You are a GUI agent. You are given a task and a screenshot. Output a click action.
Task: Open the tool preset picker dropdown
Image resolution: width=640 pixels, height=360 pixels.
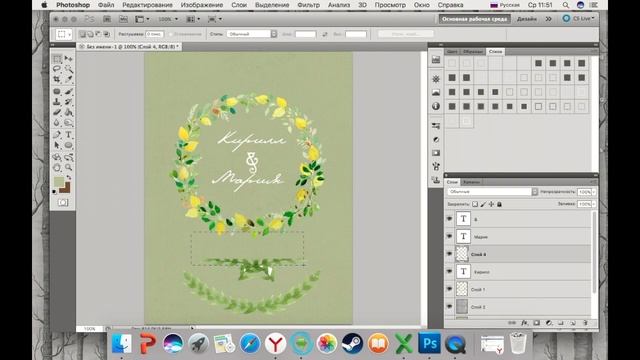64,34
